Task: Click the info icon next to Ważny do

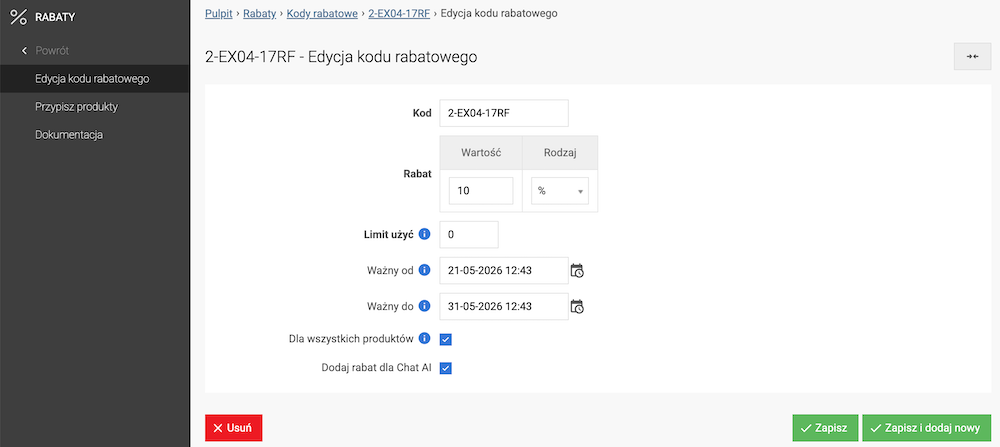Action: (x=424, y=306)
